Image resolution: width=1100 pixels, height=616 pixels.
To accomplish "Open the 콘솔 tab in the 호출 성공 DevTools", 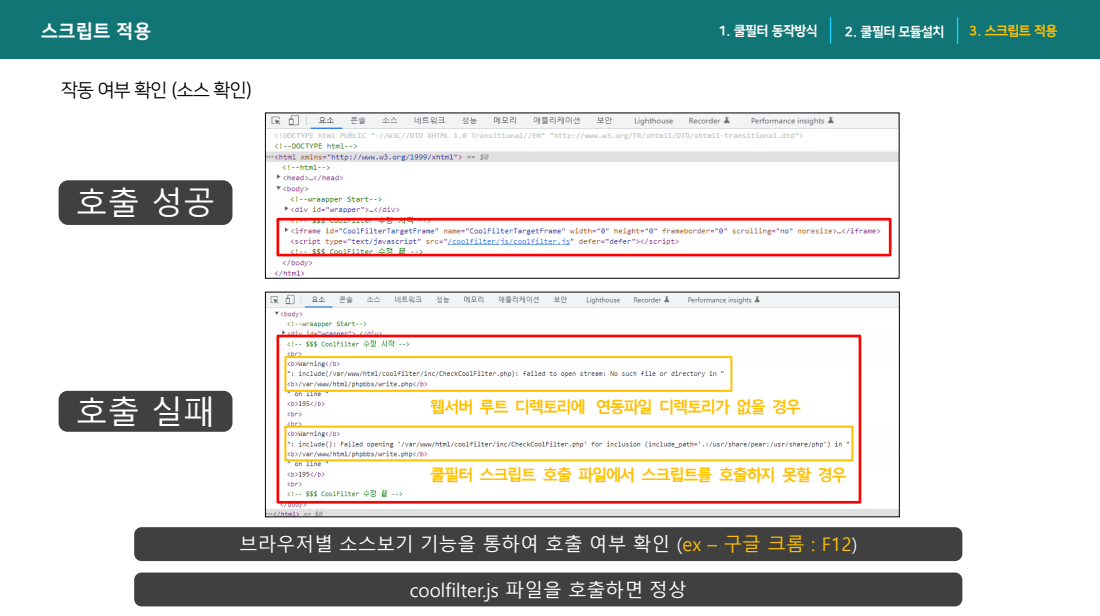I will click(x=358, y=121).
